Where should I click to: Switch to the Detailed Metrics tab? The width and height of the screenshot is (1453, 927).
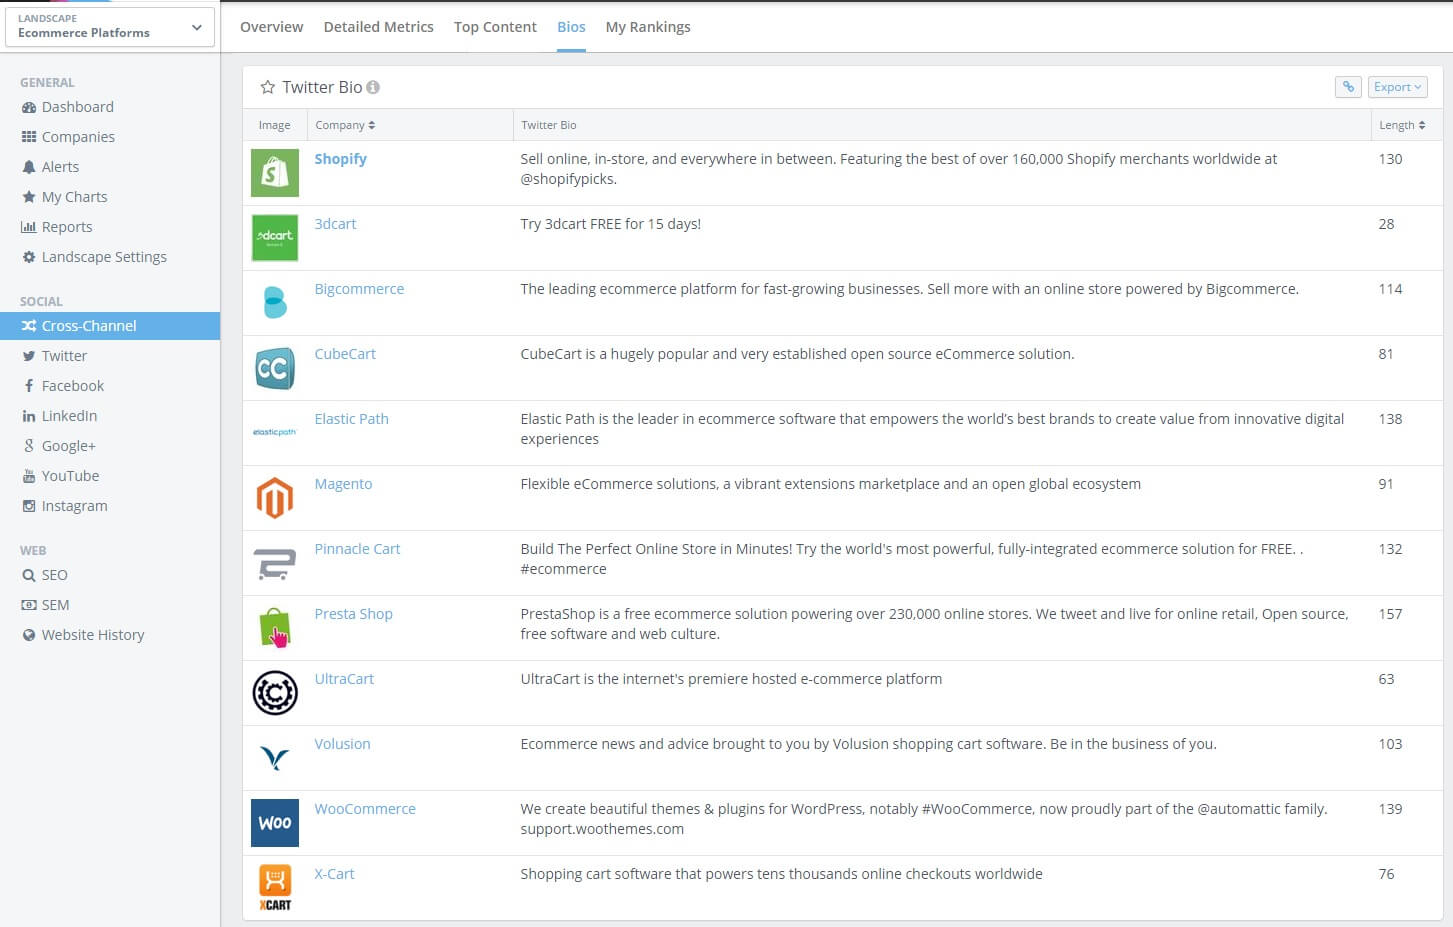(379, 27)
